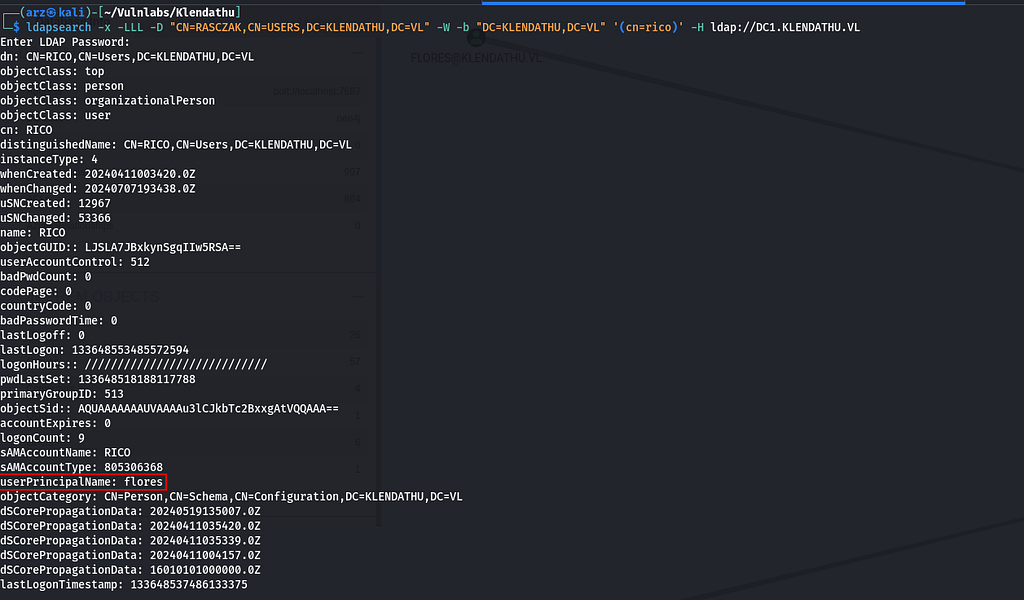Click dSCorePropagationData value 16010101000000.0Z
This screenshot has height=600, width=1024.
(205, 570)
